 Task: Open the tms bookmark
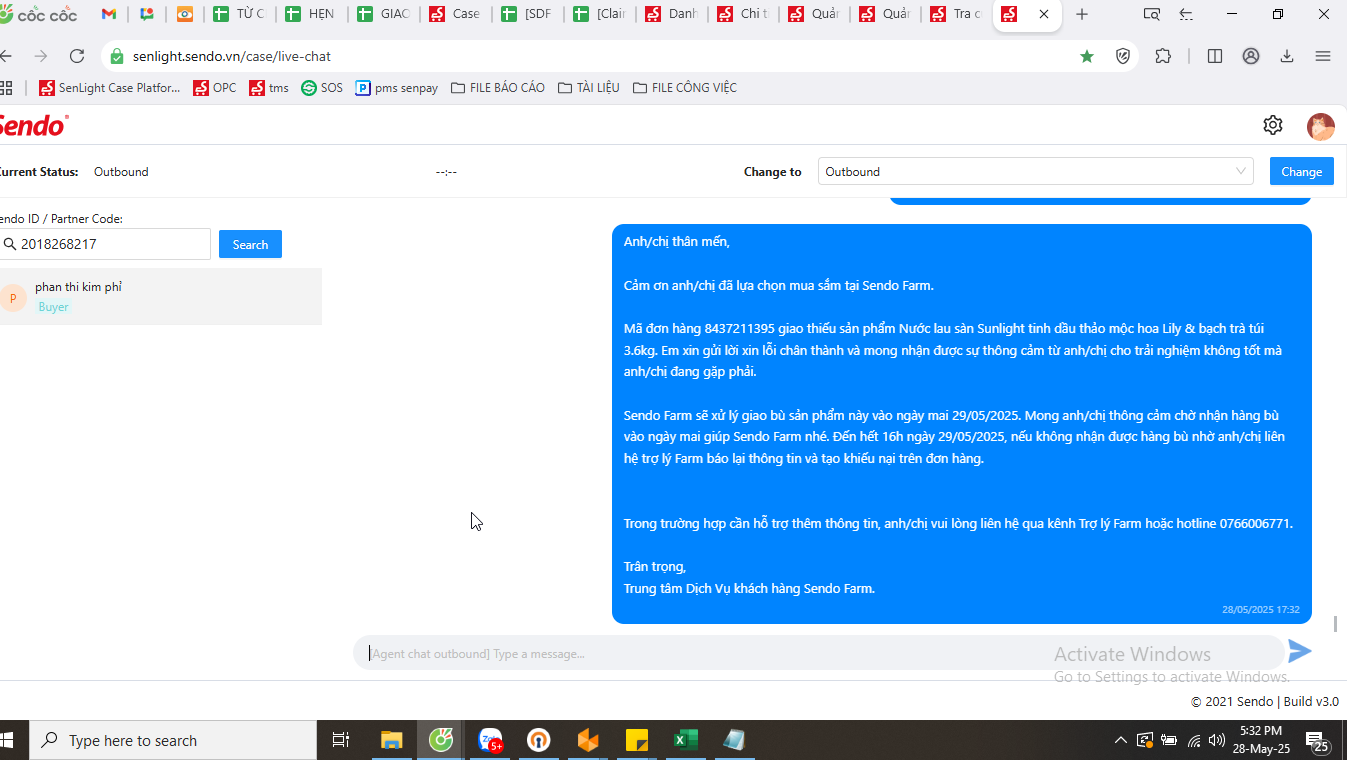tap(269, 88)
